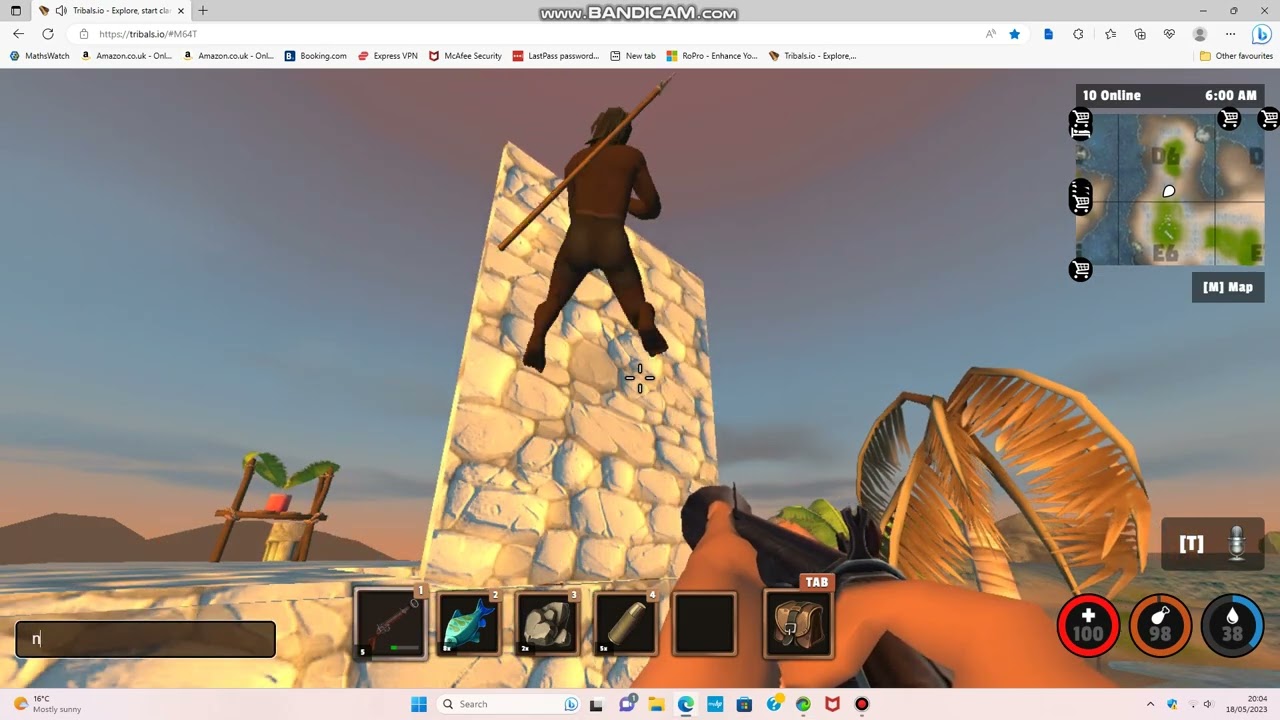Open the backpack inventory labeled TAB
This screenshot has height=720, width=1280.
798,624
